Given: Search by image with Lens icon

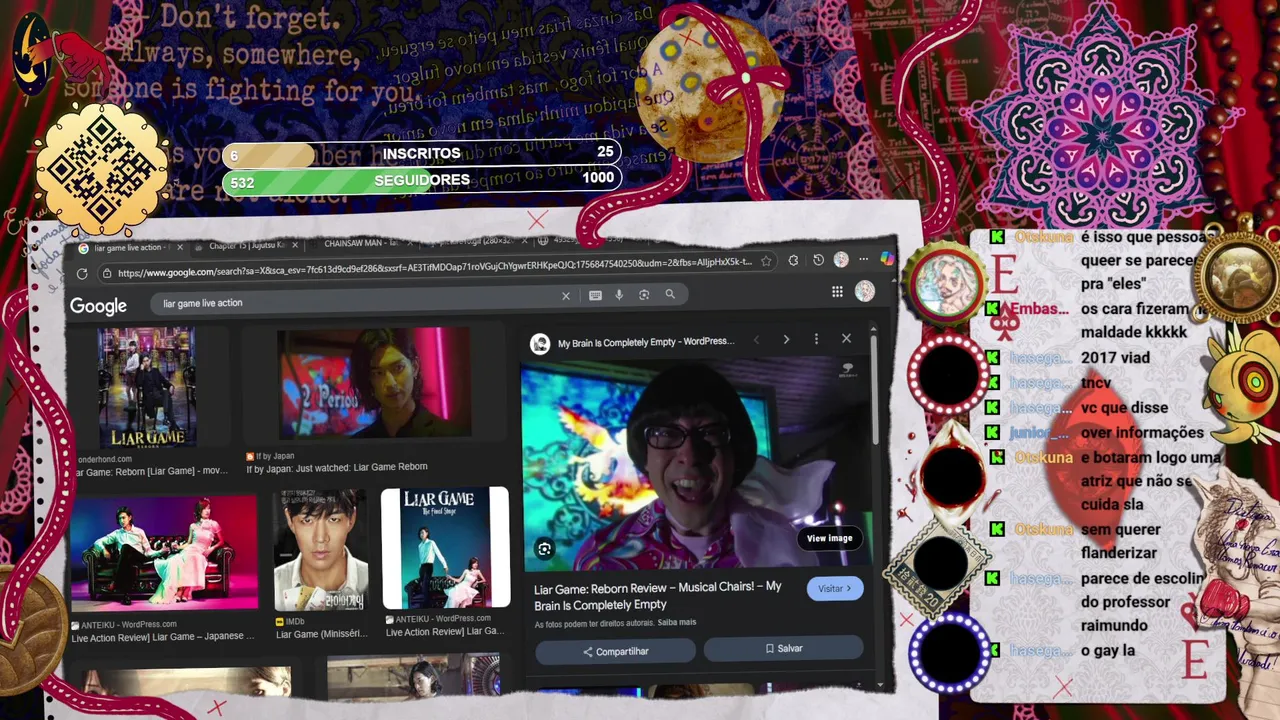Looking at the screenshot, I should coord(644,294).
